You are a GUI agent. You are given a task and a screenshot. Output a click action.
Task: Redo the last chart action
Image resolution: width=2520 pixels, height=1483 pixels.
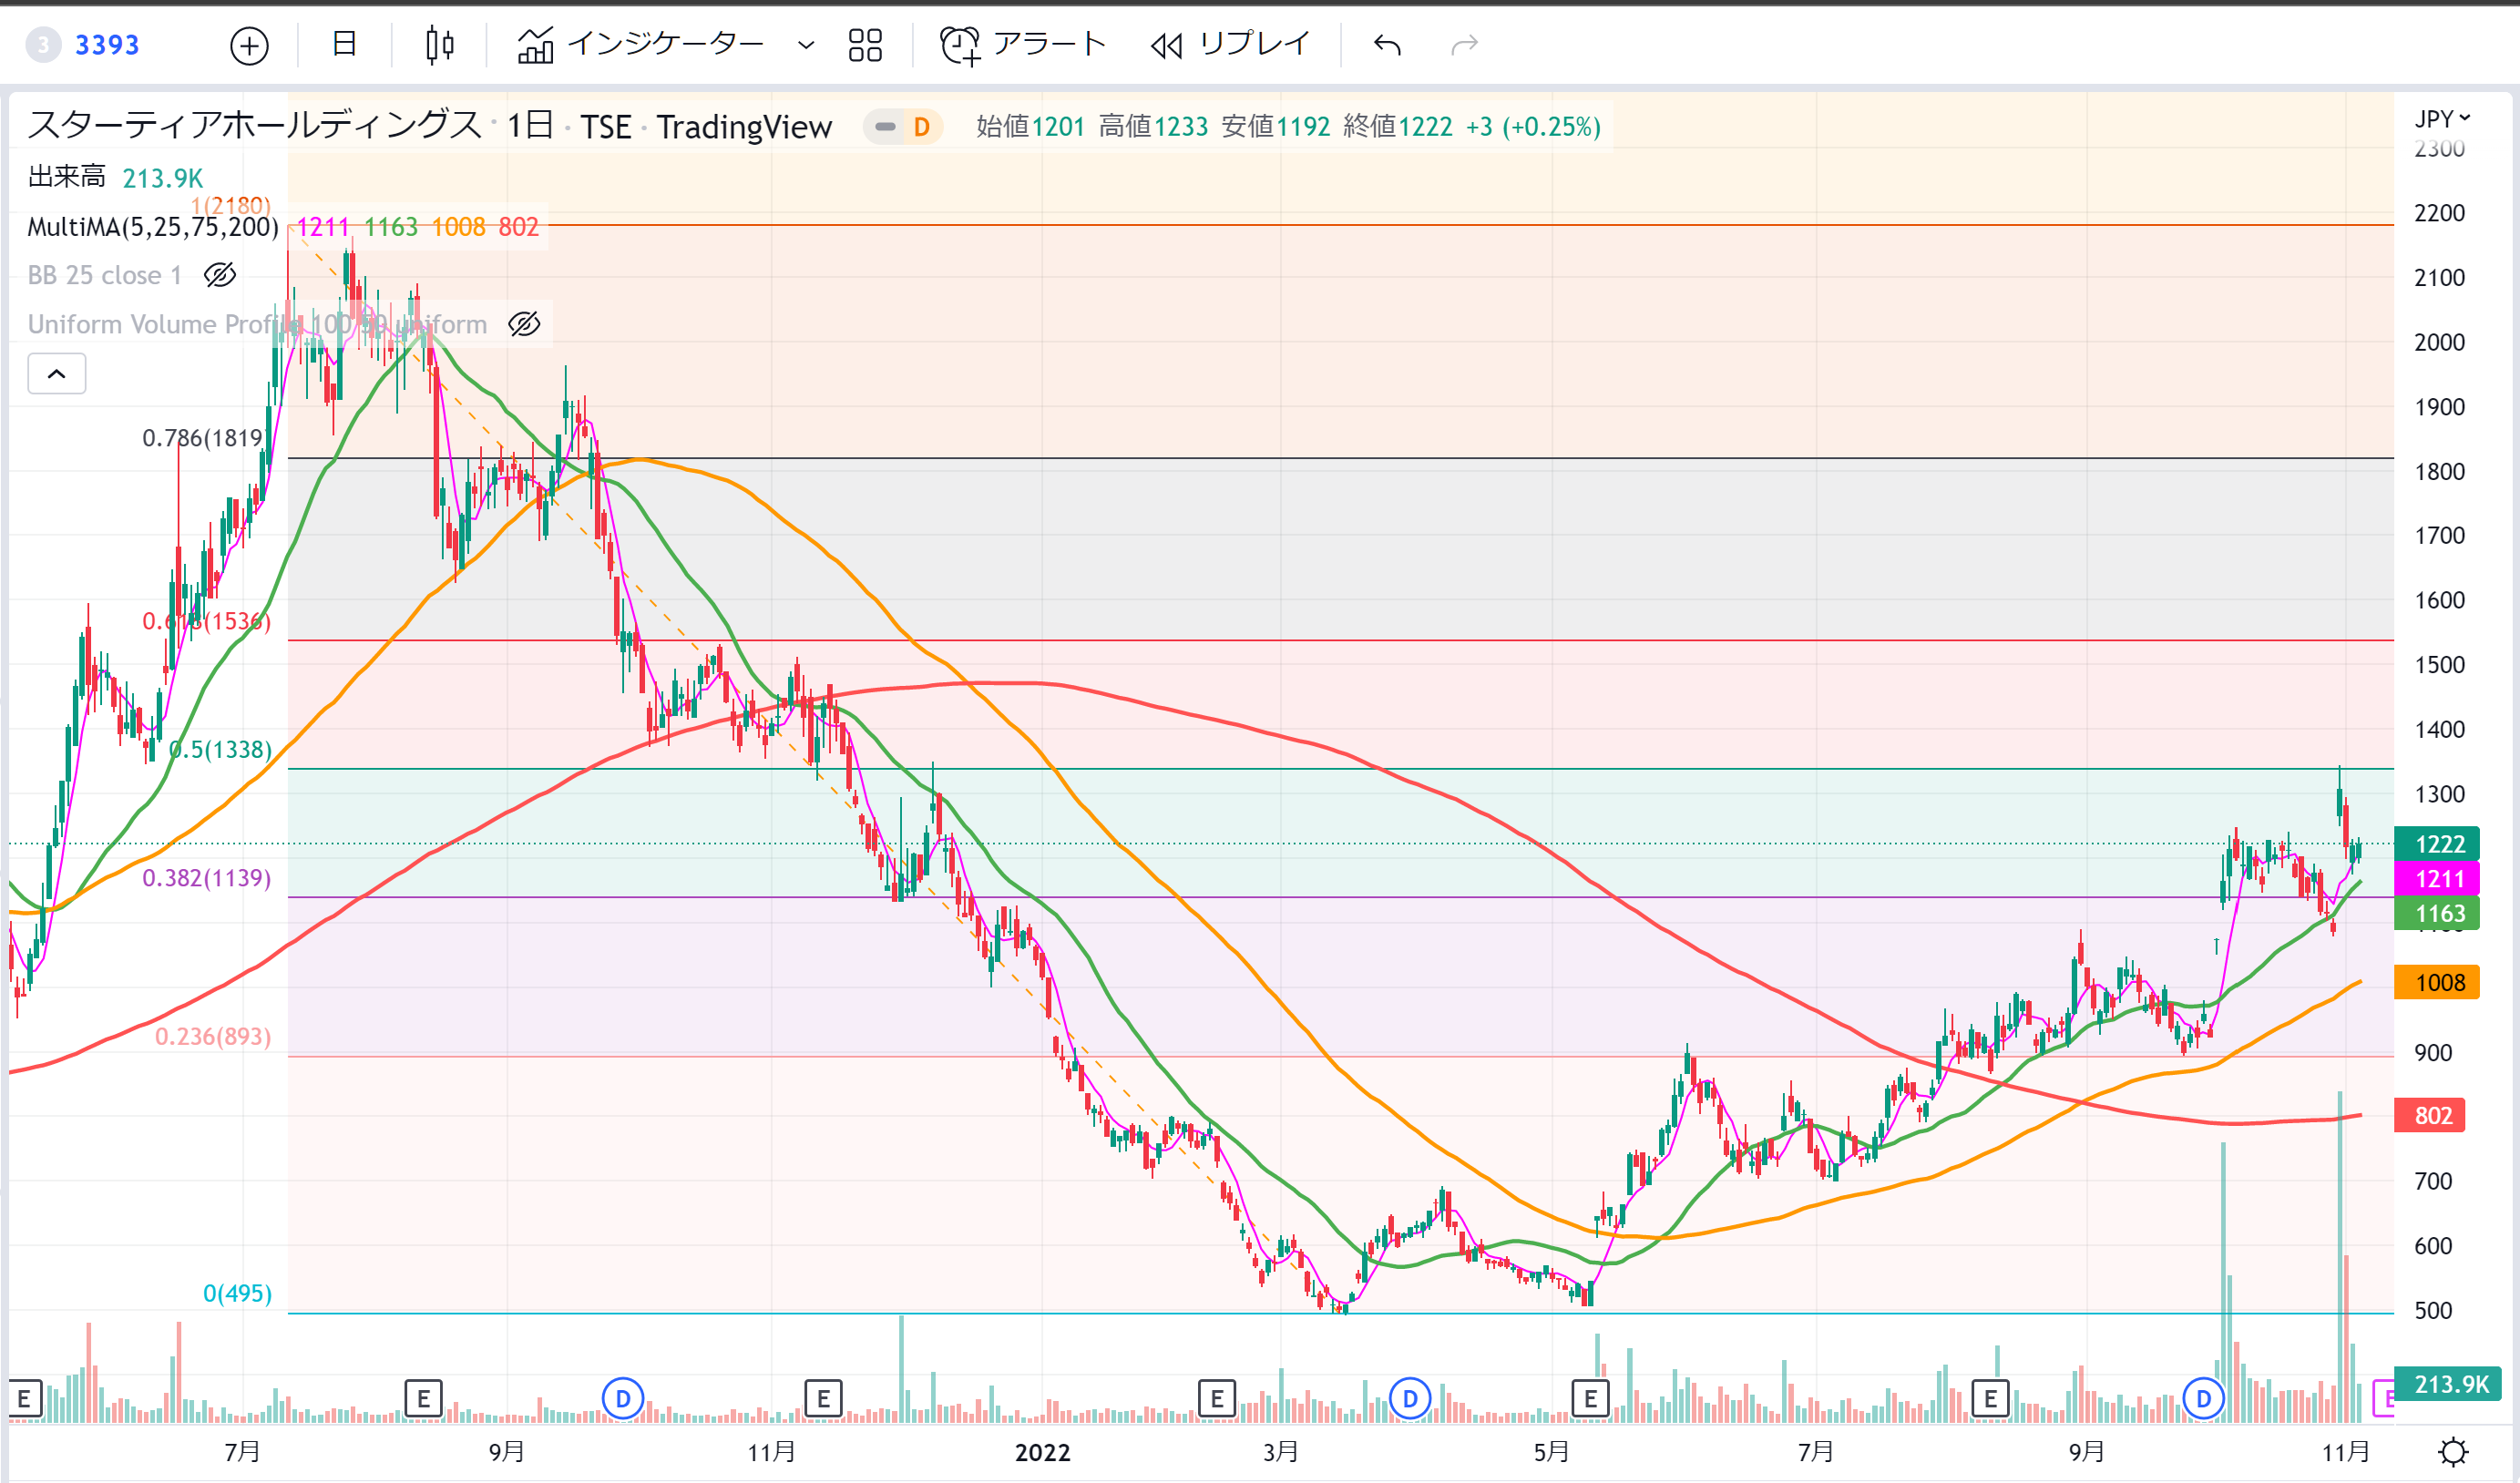pyautogui.click(x=1464, y=45)
